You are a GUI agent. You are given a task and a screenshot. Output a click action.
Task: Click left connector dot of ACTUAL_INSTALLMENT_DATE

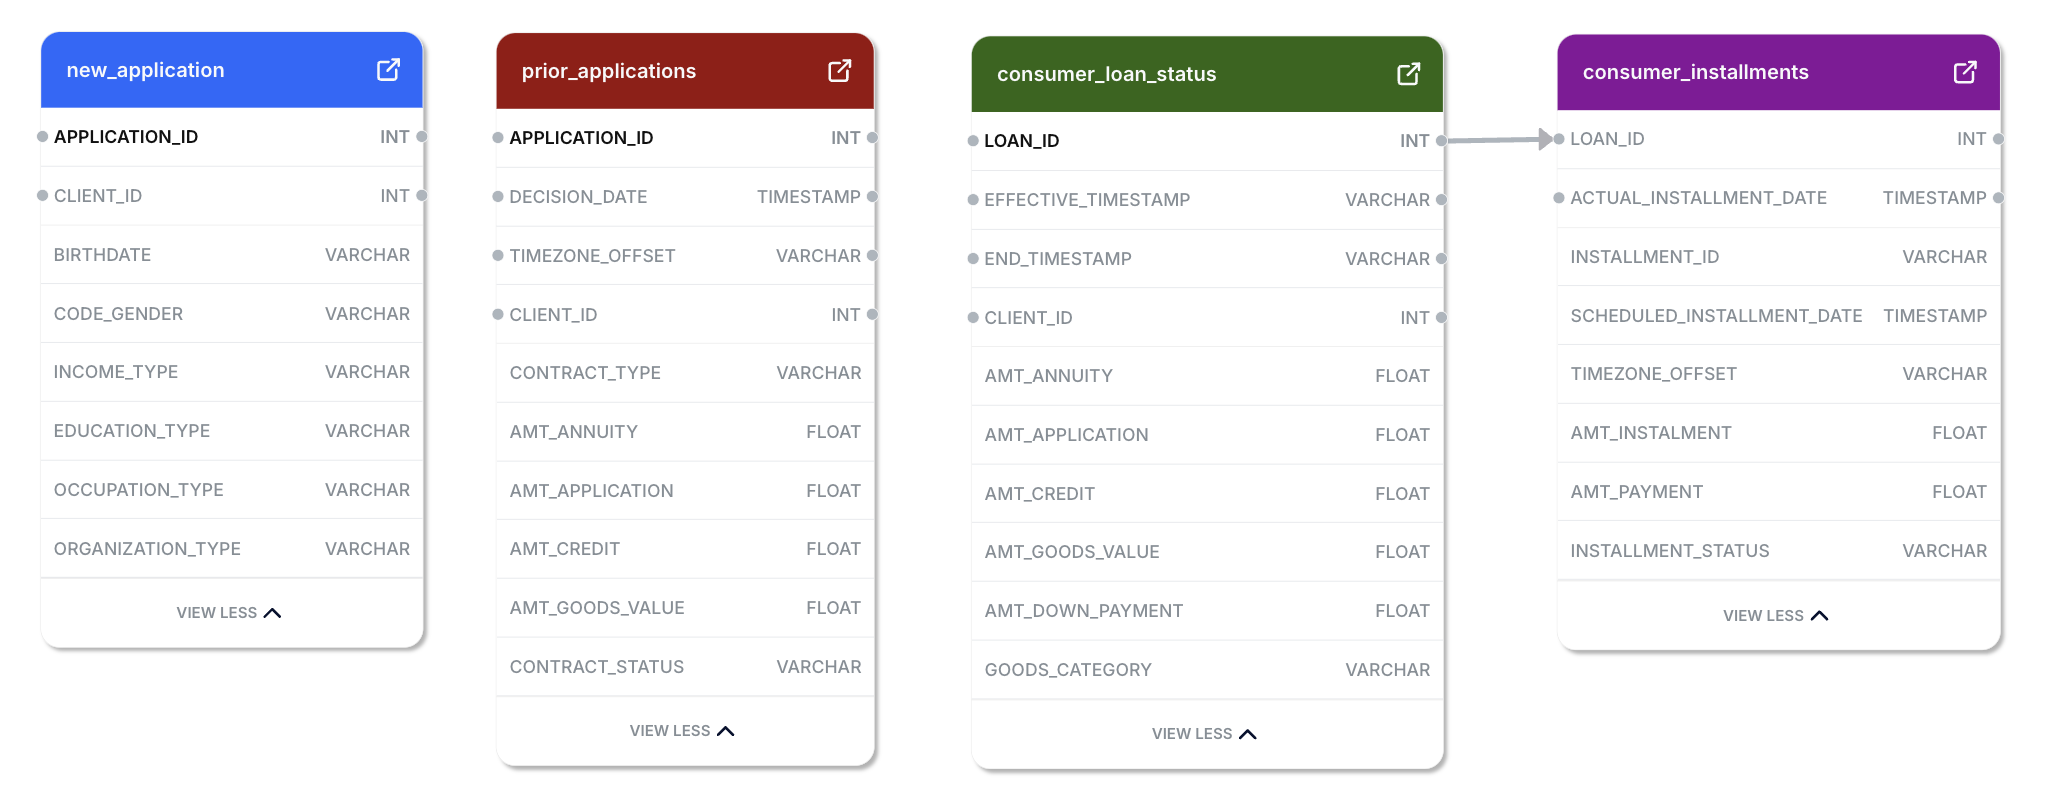(x=1559, y=198)
